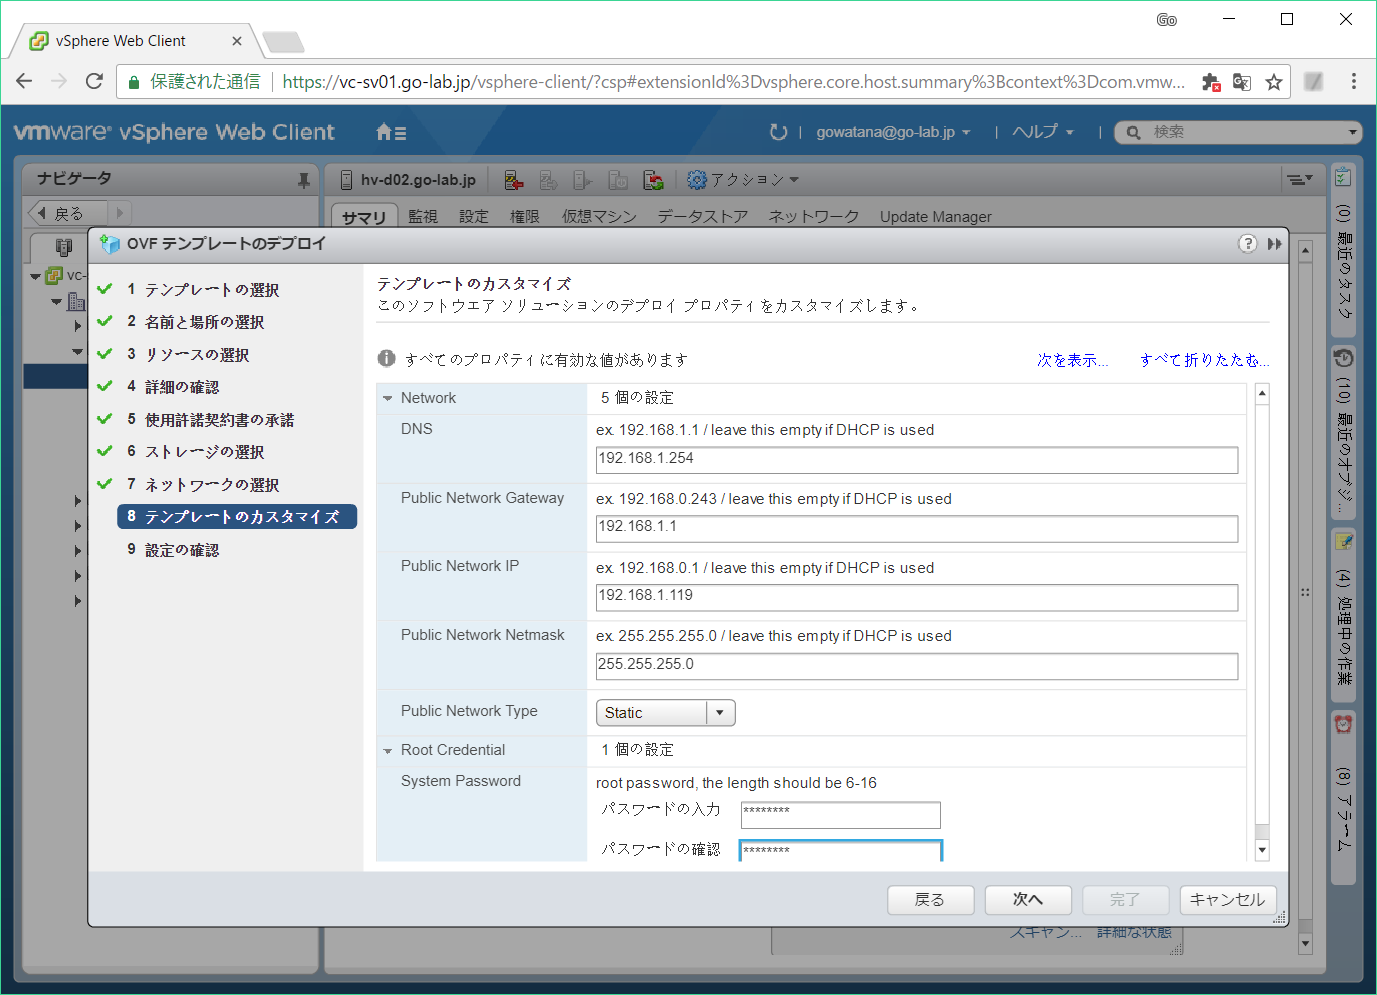The height and width of the screenshot is (995, 1377).
Task: Switch to the データストア tab
Action: click(703, 217)
